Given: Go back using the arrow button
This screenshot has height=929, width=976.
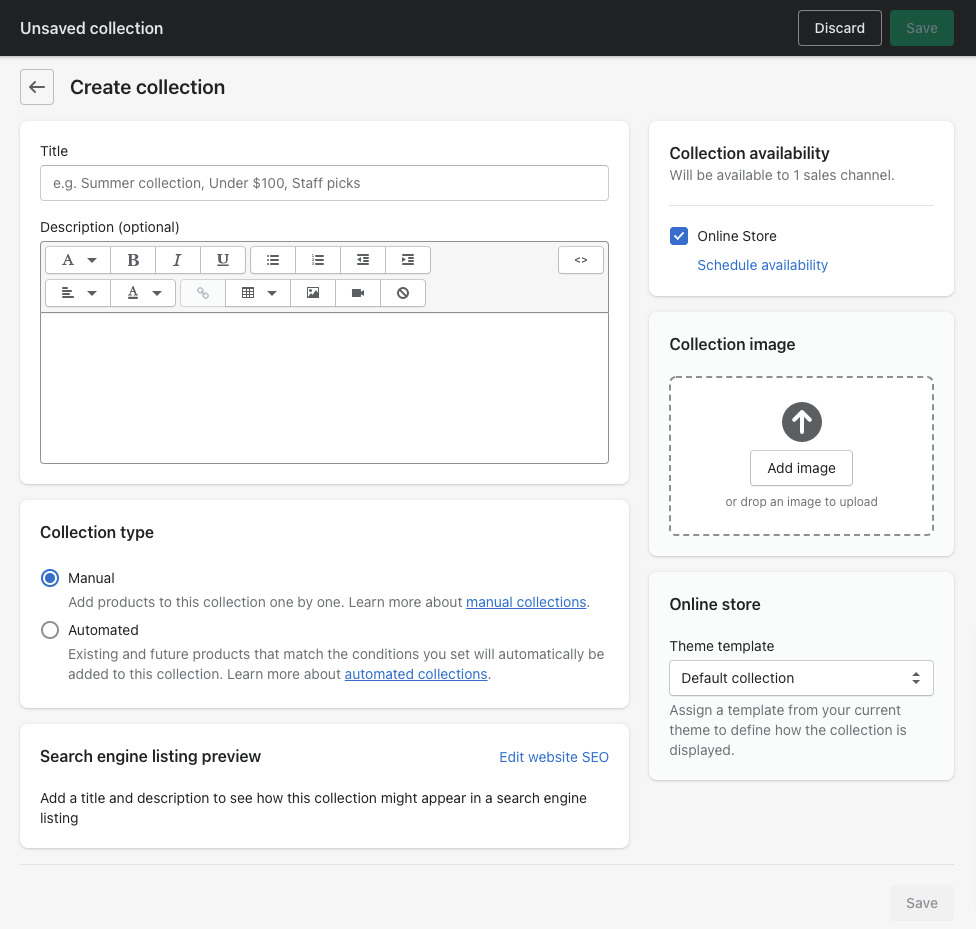Looking at the screenshot, I should coord(37,87).
